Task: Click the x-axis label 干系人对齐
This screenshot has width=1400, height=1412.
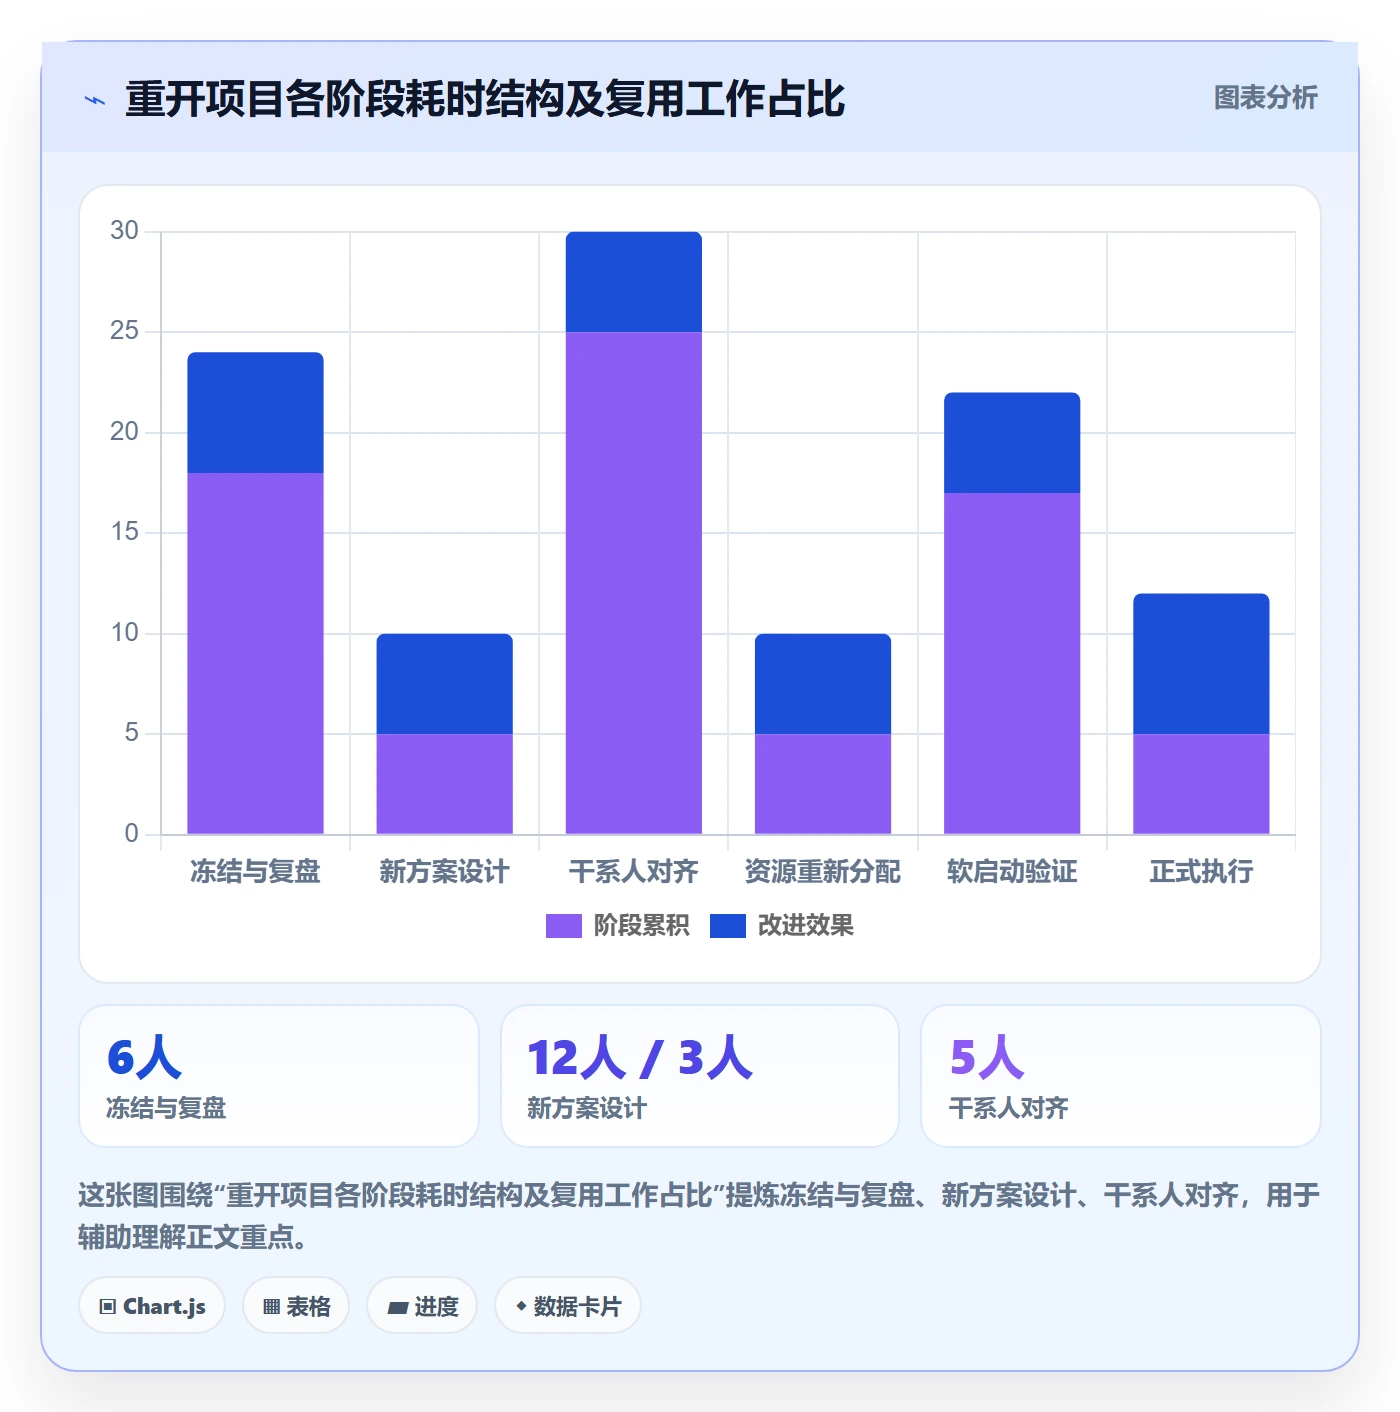Action: pyautogui.click(x=634, y=872)
